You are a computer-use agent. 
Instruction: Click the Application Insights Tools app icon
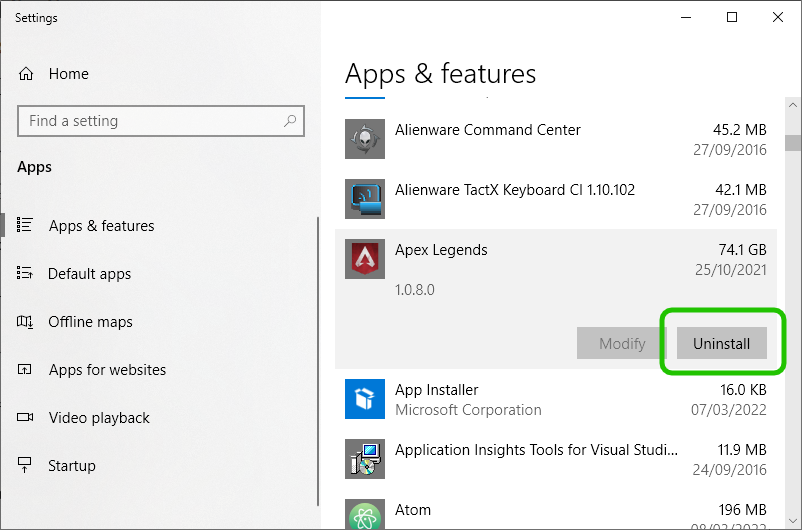point(365,459)
